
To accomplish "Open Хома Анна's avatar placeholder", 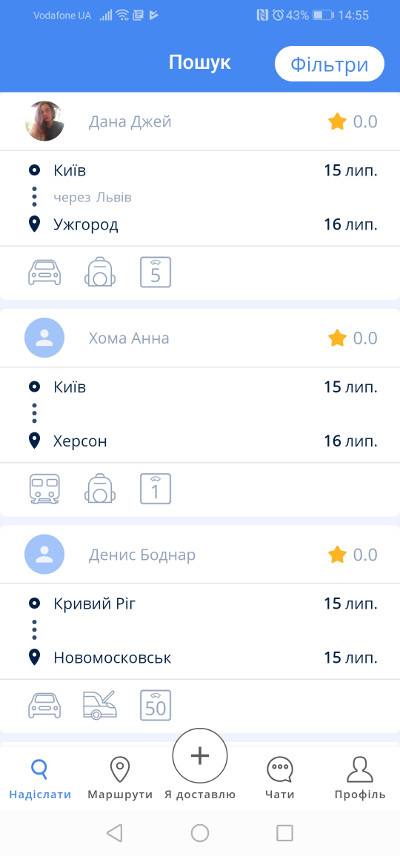I will point(44,338).
